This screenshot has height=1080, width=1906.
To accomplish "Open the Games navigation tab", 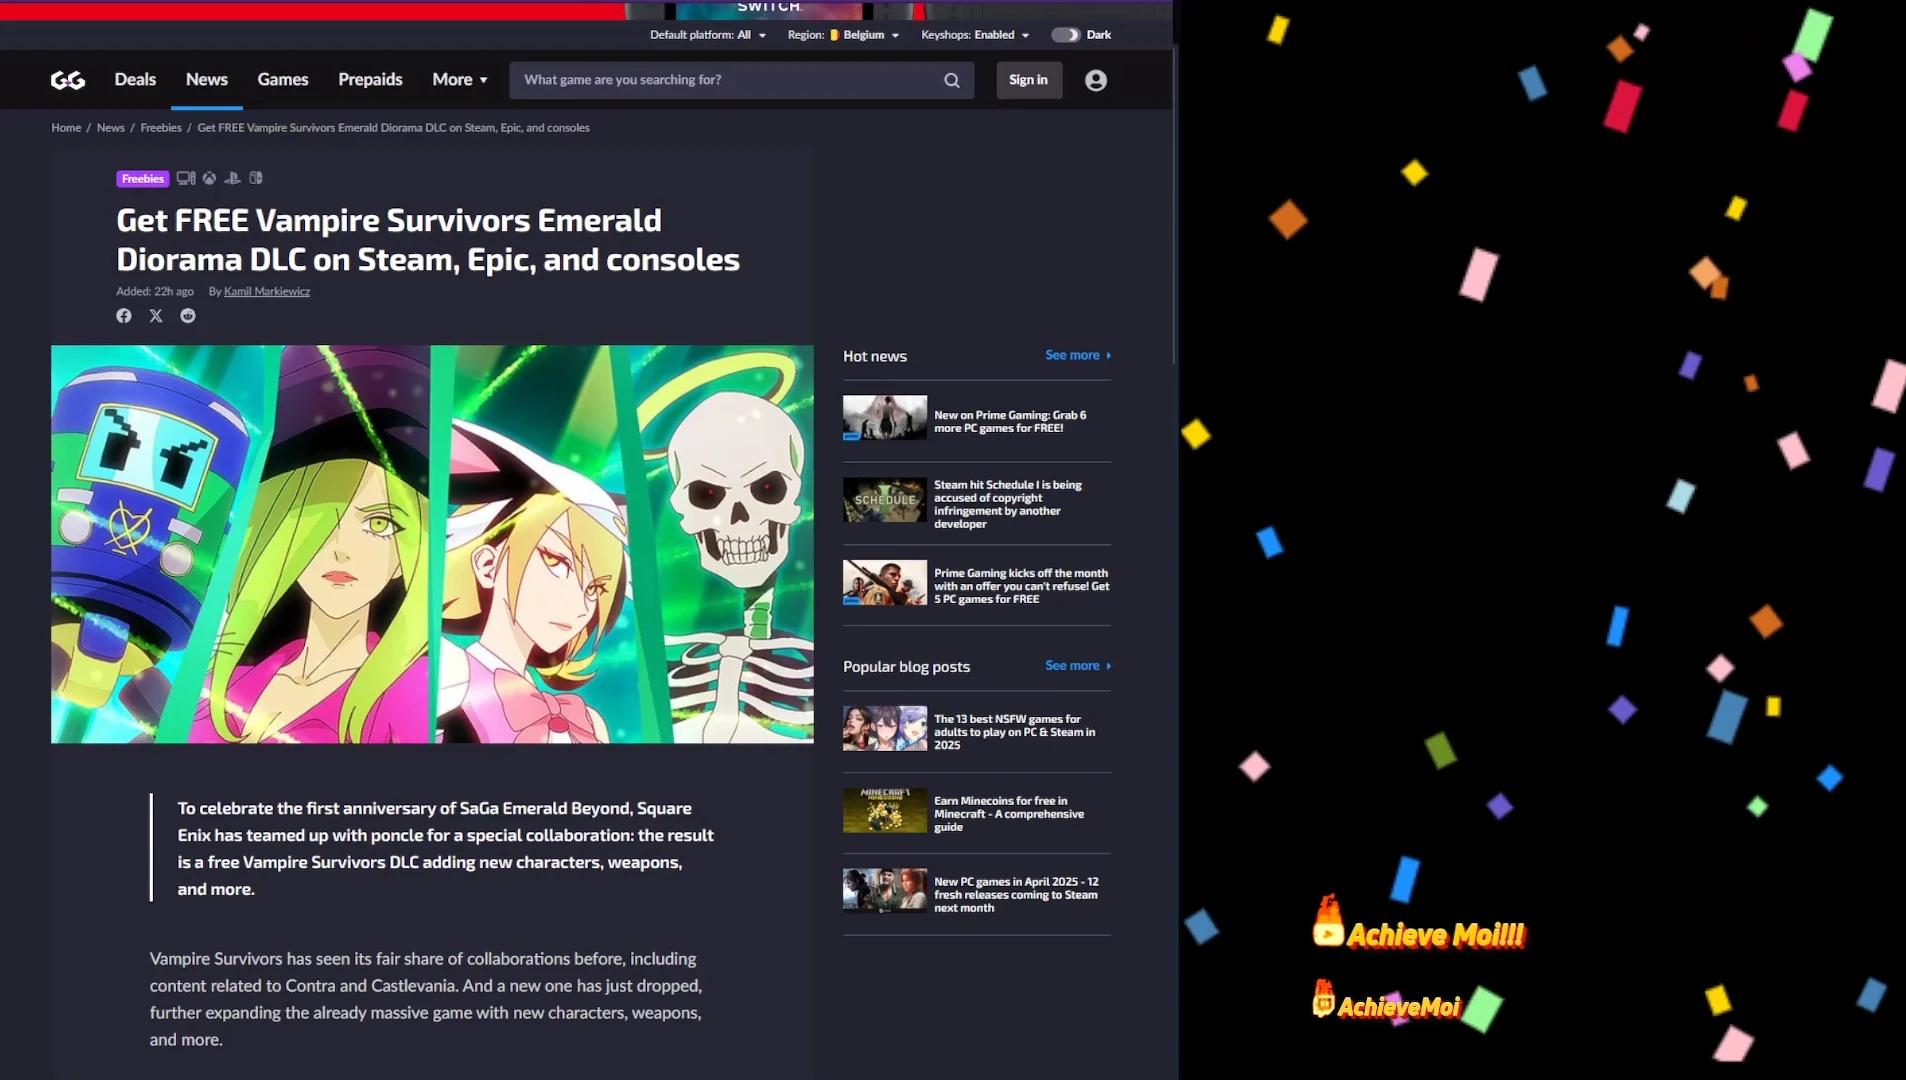I will (x=283, y=80).
